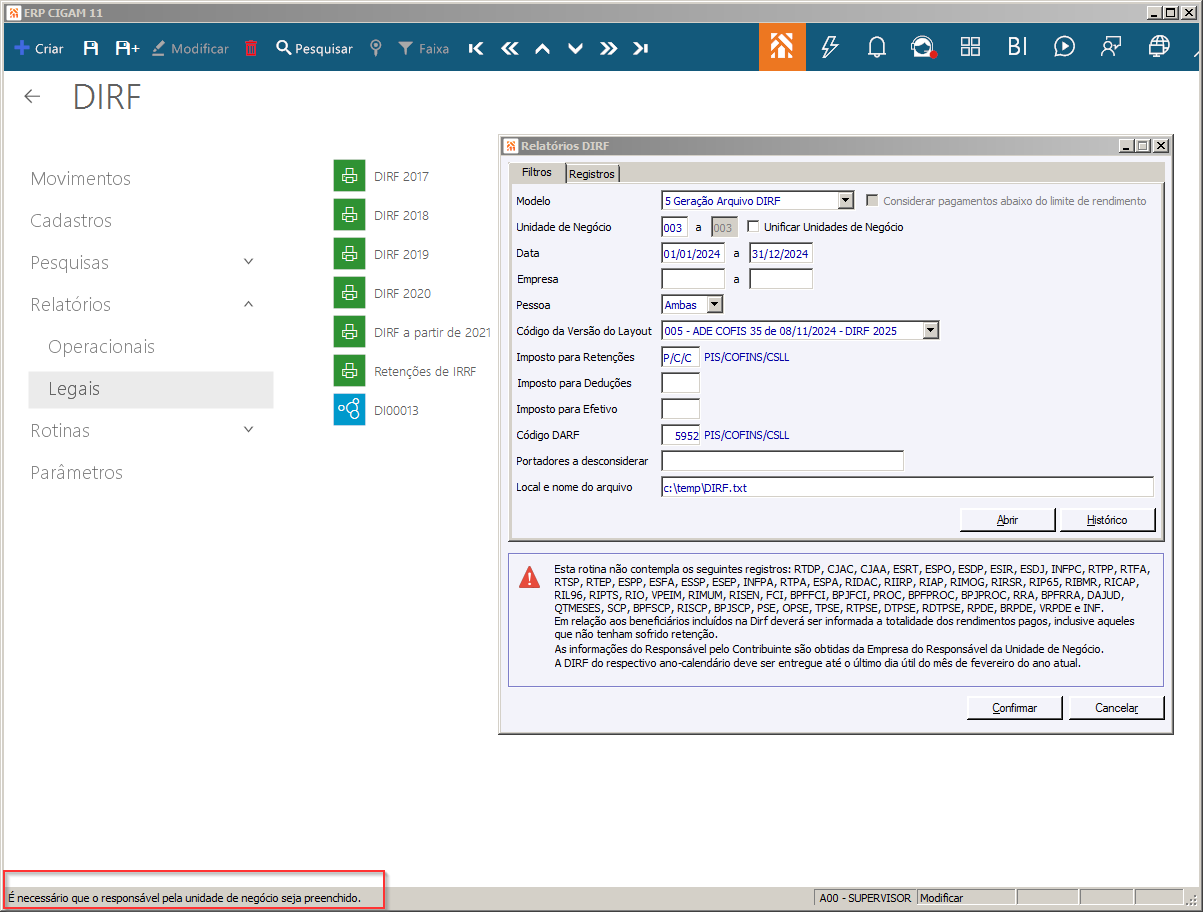Click the end date field 31/12/2024
1203x912 pixels.
click(781, 253)
